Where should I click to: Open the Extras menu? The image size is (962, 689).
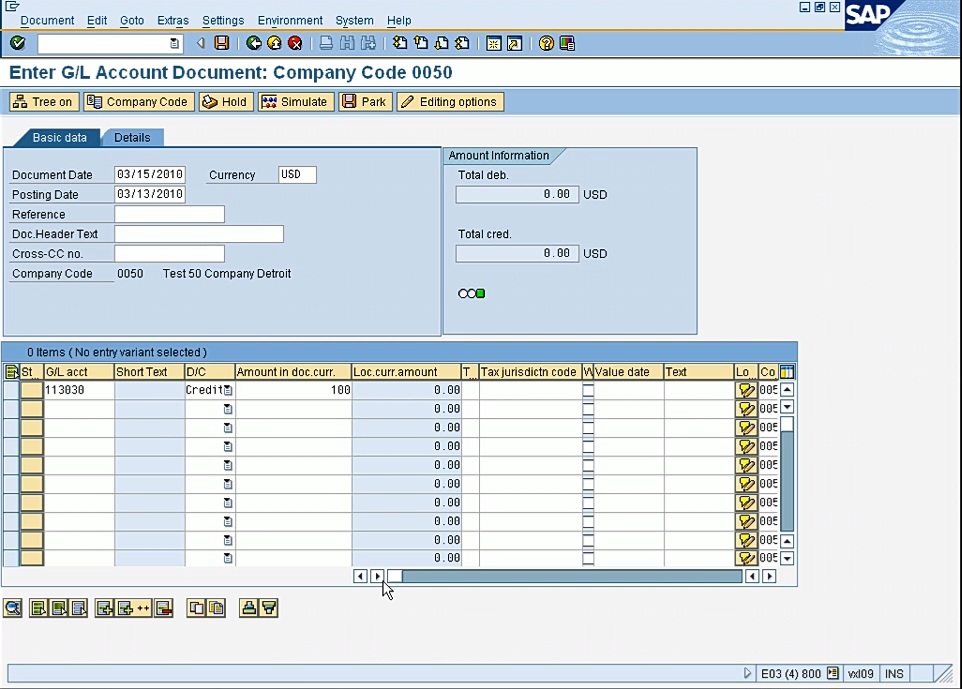173,20
